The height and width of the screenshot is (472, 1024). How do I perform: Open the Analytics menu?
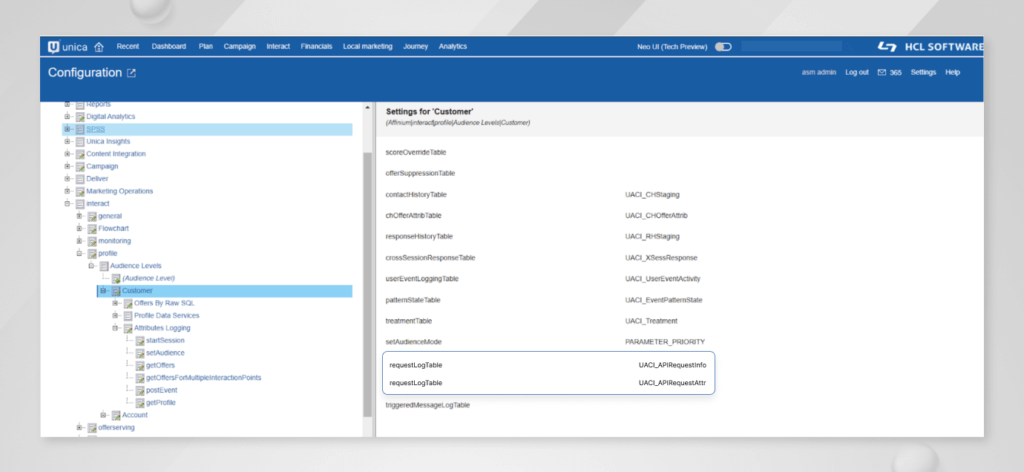pos(453,46)
